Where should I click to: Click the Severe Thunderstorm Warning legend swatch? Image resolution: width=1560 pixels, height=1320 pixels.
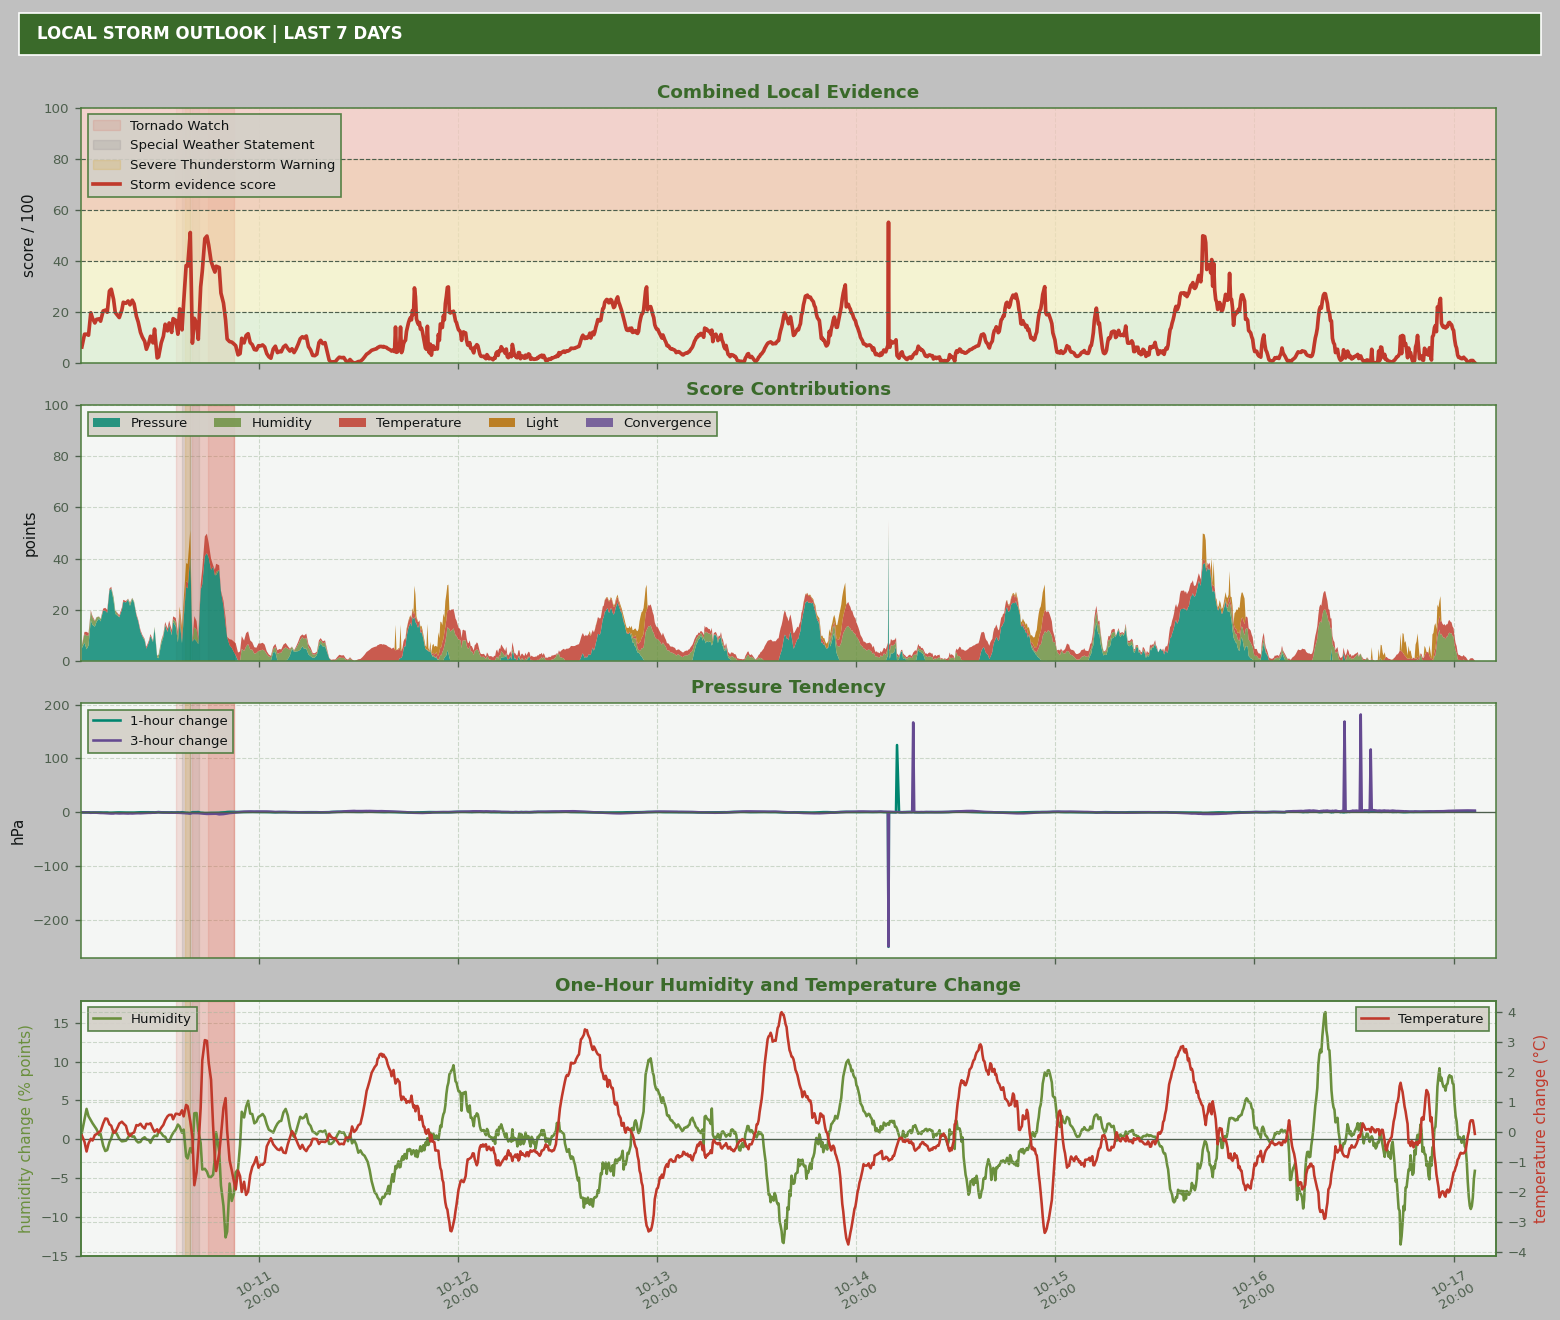point(107,165)
